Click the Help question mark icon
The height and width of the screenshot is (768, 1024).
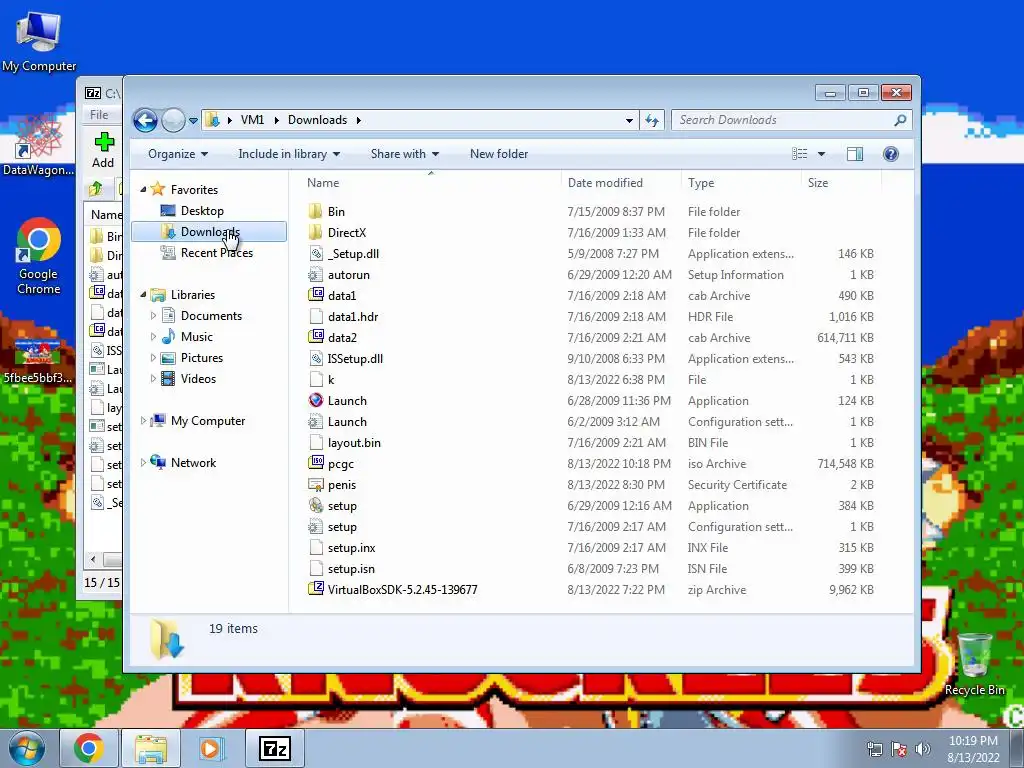[x=890, y=154]
